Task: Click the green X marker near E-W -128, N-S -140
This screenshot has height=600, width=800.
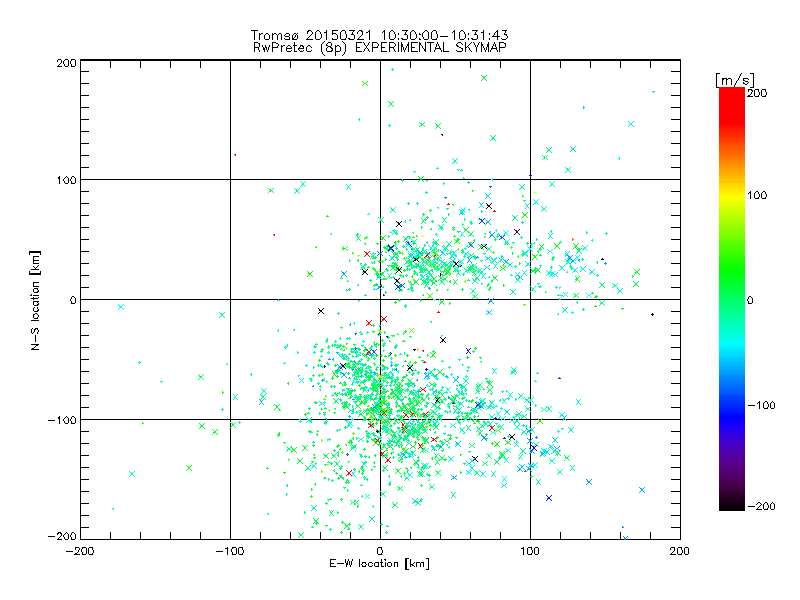Action: click(189, 468)
